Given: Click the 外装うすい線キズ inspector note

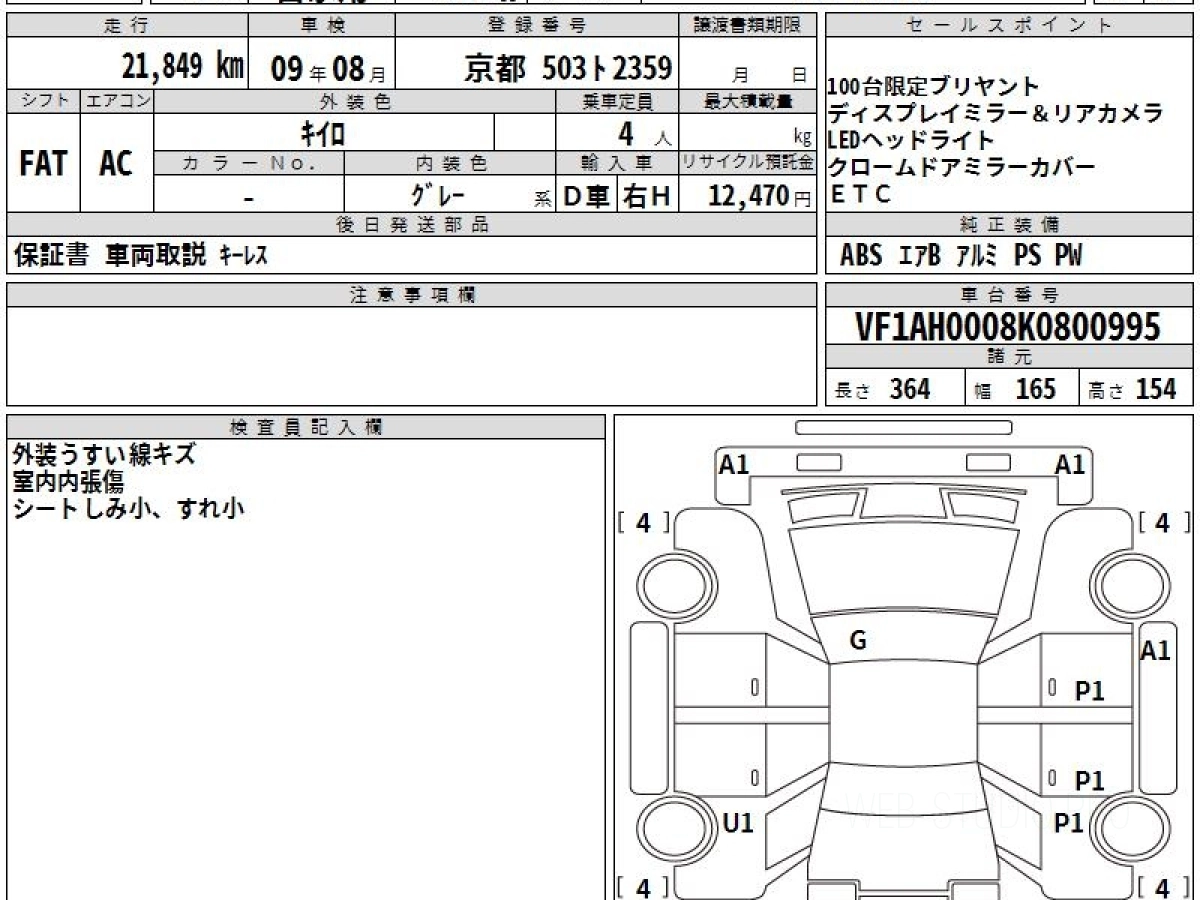Looking at the screenshot, I should coord(104,456).
